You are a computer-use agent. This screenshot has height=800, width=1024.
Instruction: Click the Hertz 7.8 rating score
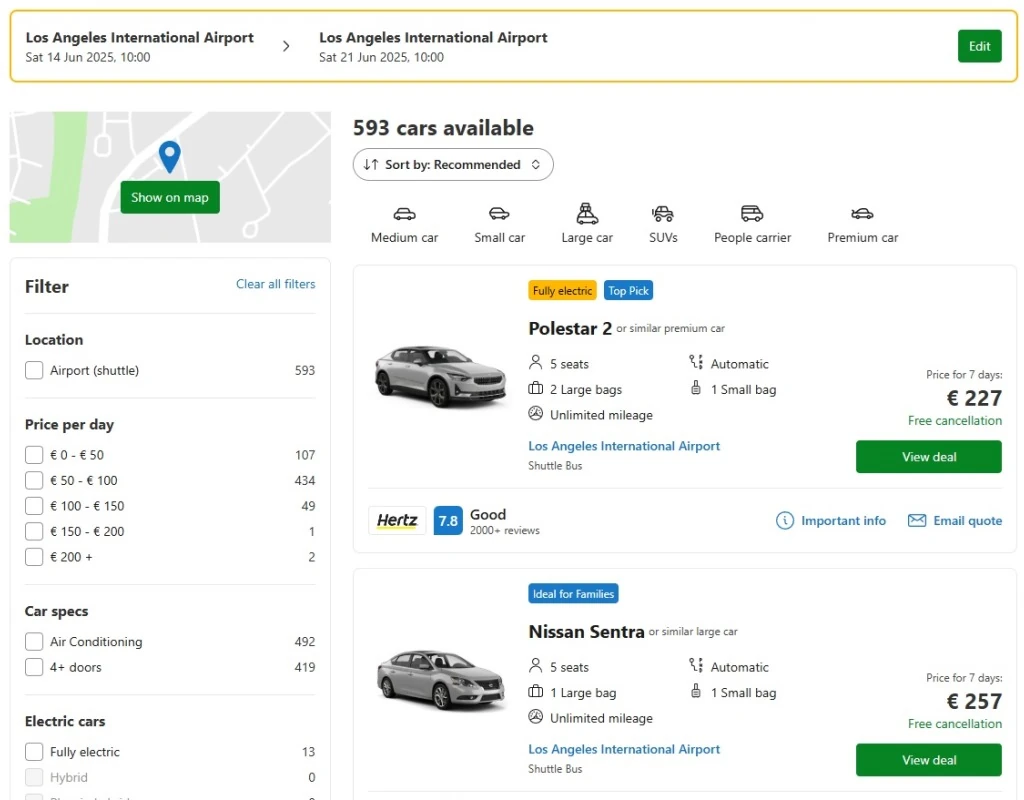click(448, 520)
